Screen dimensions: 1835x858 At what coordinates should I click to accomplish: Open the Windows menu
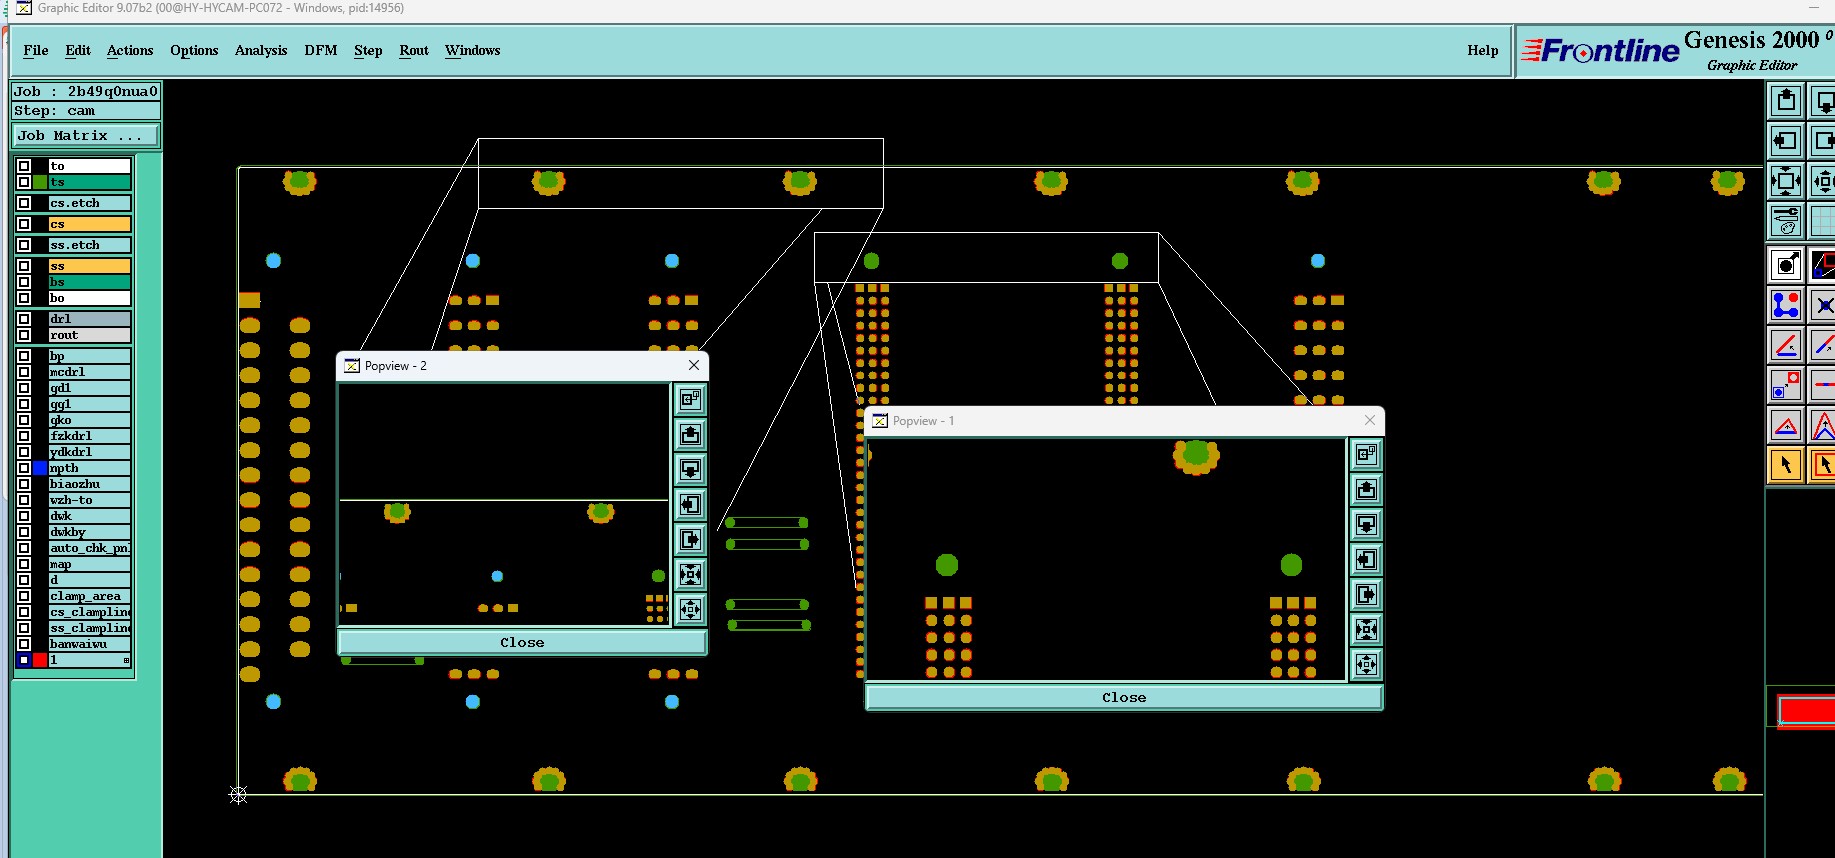pyautogui.click(x=473, y=50)
